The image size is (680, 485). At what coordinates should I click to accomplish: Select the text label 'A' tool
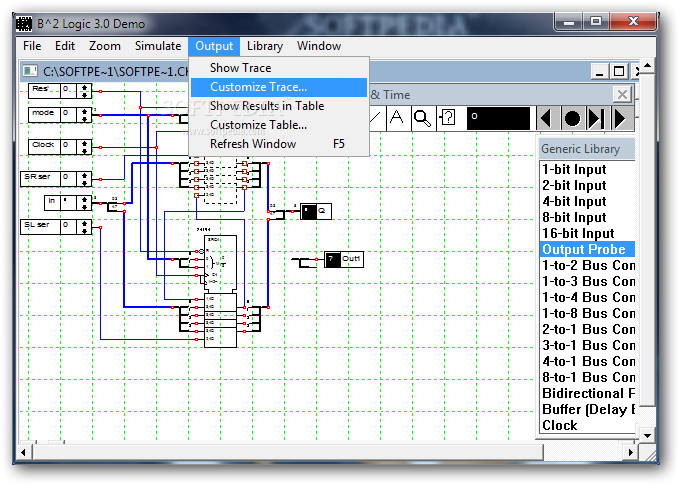[396, 118]
